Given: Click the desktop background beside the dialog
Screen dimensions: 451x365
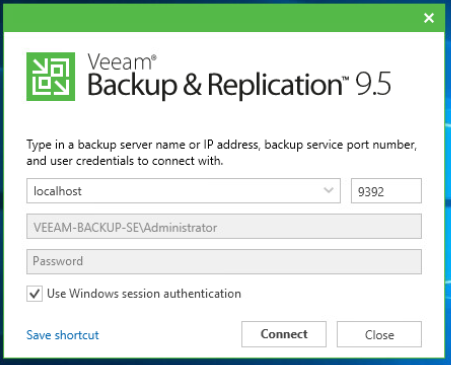Looking at the screenshot, I should [448, 200].
